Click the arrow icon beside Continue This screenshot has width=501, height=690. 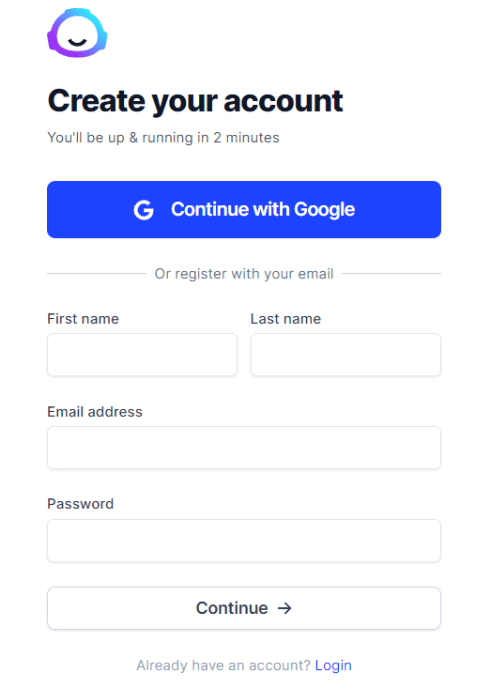285,608
